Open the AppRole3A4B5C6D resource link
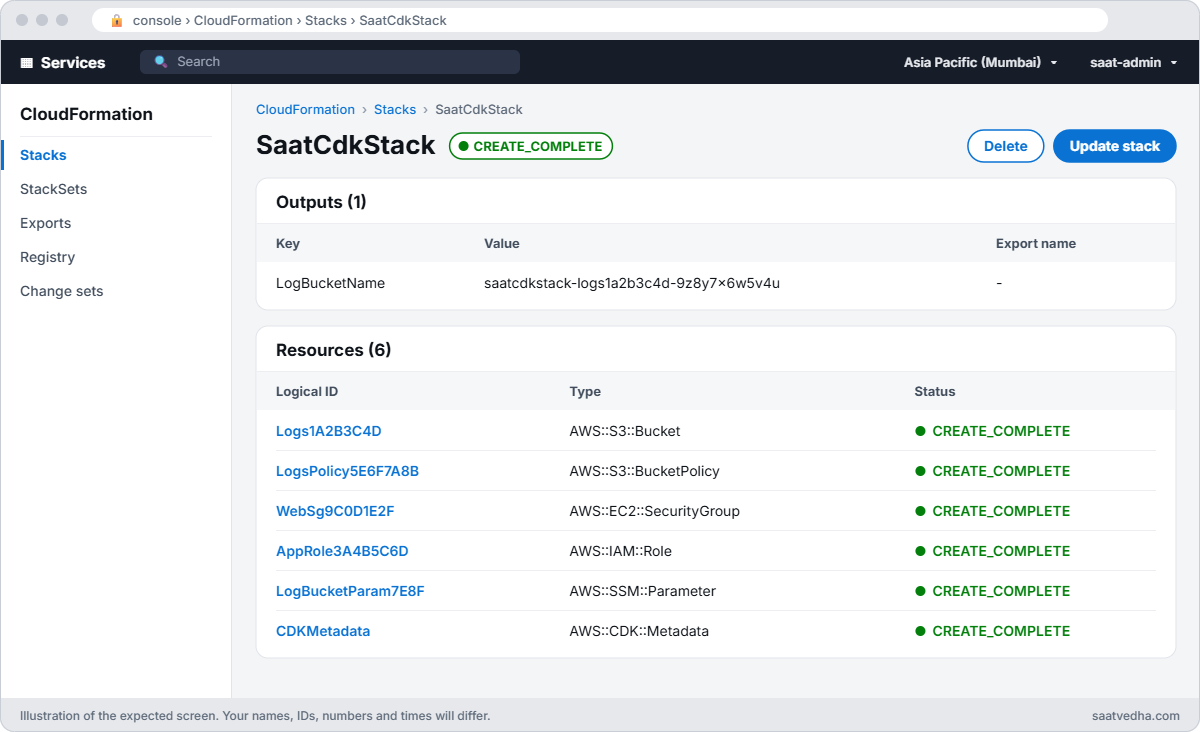The height and width of the screenshot is (732, 1200). click(342, 551)
